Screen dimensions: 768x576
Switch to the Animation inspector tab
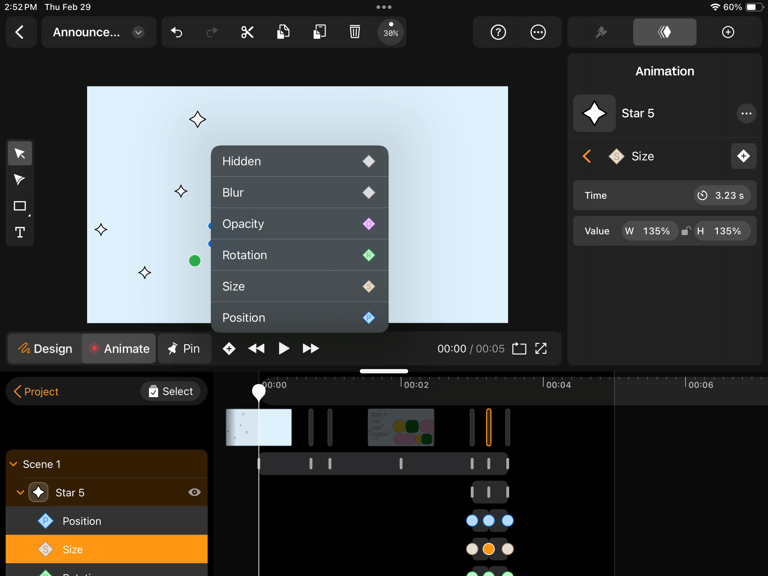pos(665,32)
